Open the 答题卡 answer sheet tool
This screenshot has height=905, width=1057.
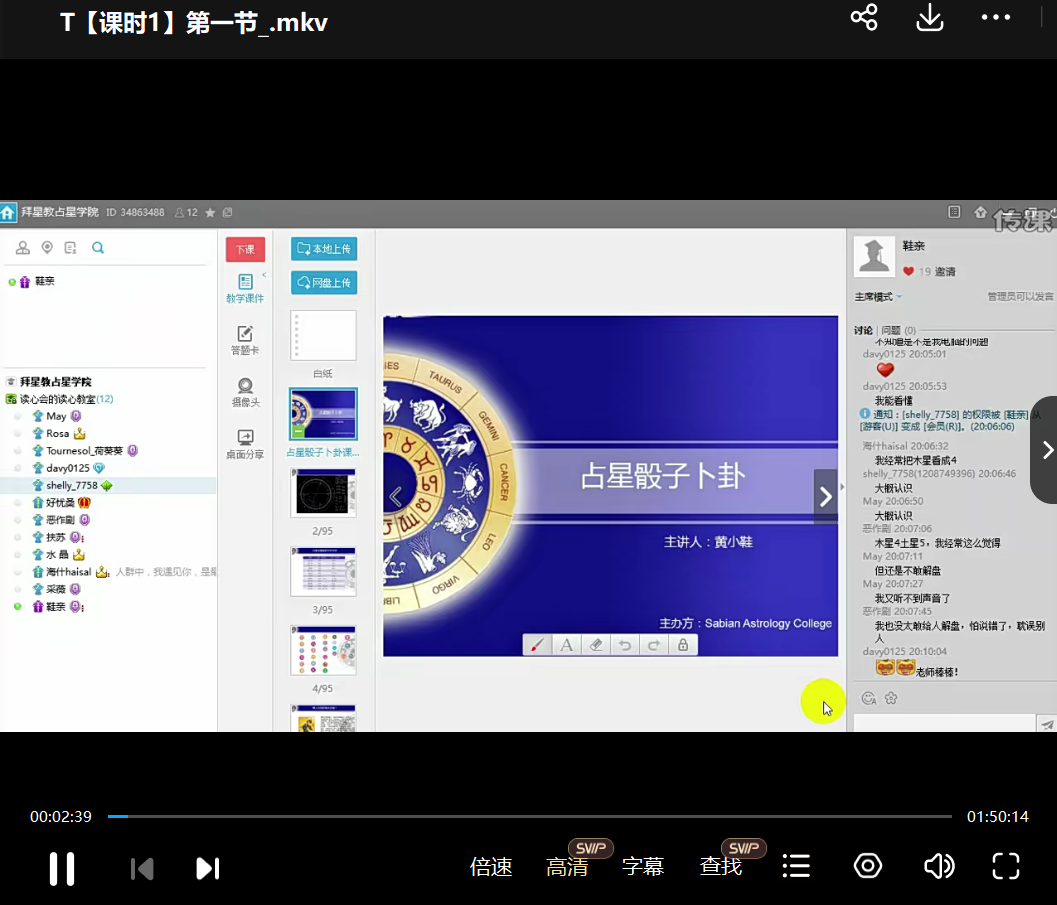(x=245, y=340)
